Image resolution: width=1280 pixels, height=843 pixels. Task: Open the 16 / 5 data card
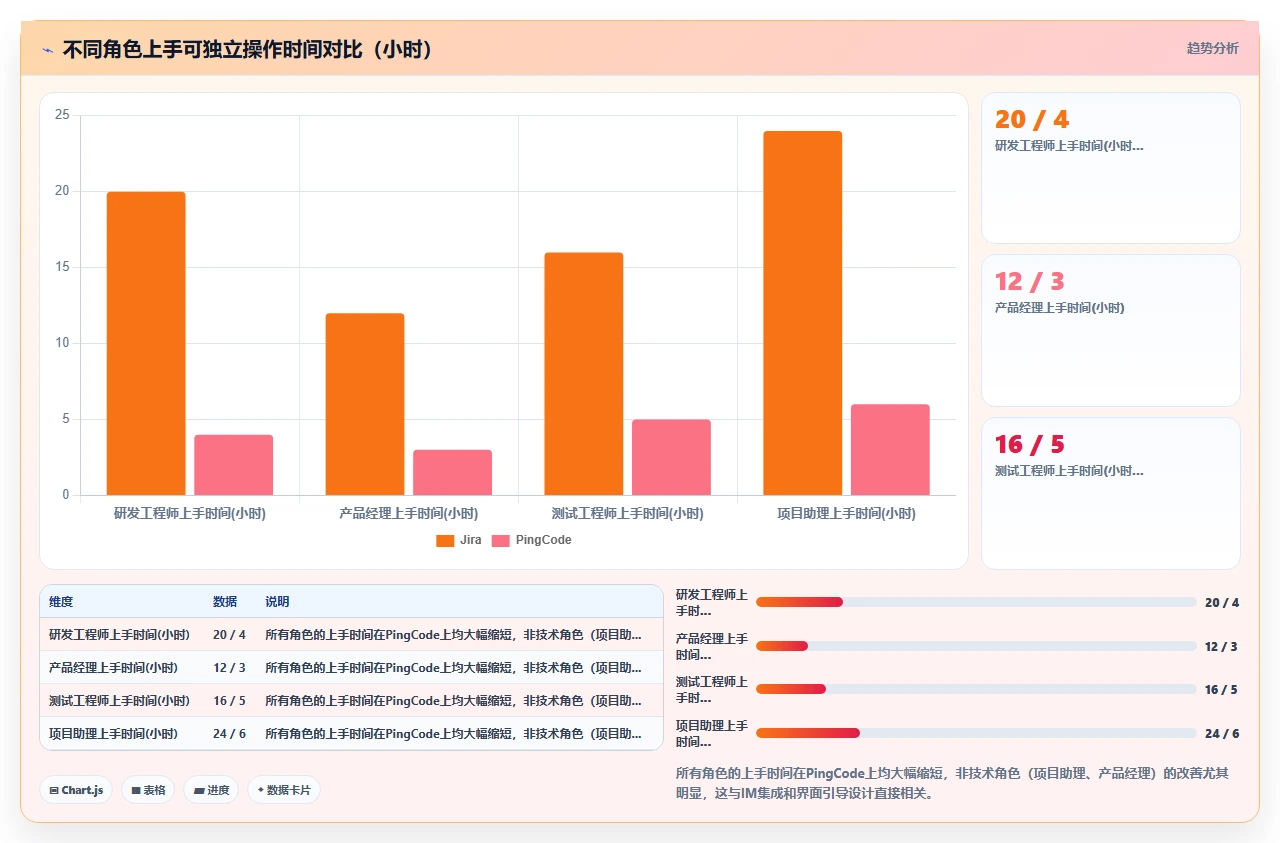(x=1110, y=493)
